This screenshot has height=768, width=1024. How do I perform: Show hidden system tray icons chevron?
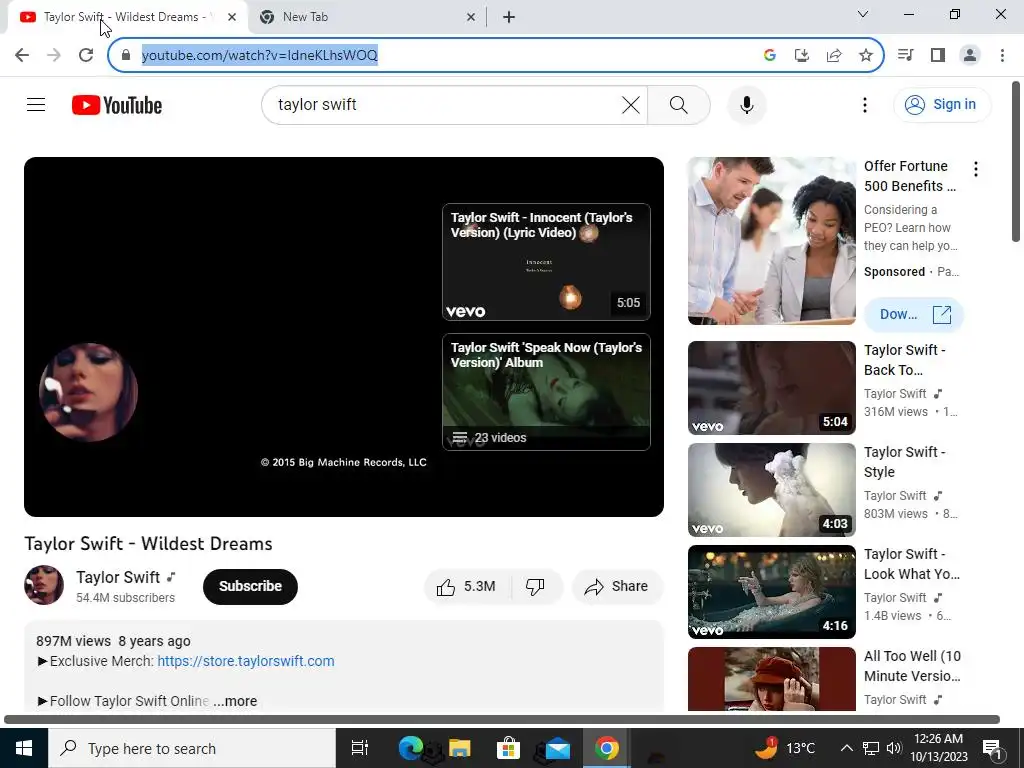point(846,748)
